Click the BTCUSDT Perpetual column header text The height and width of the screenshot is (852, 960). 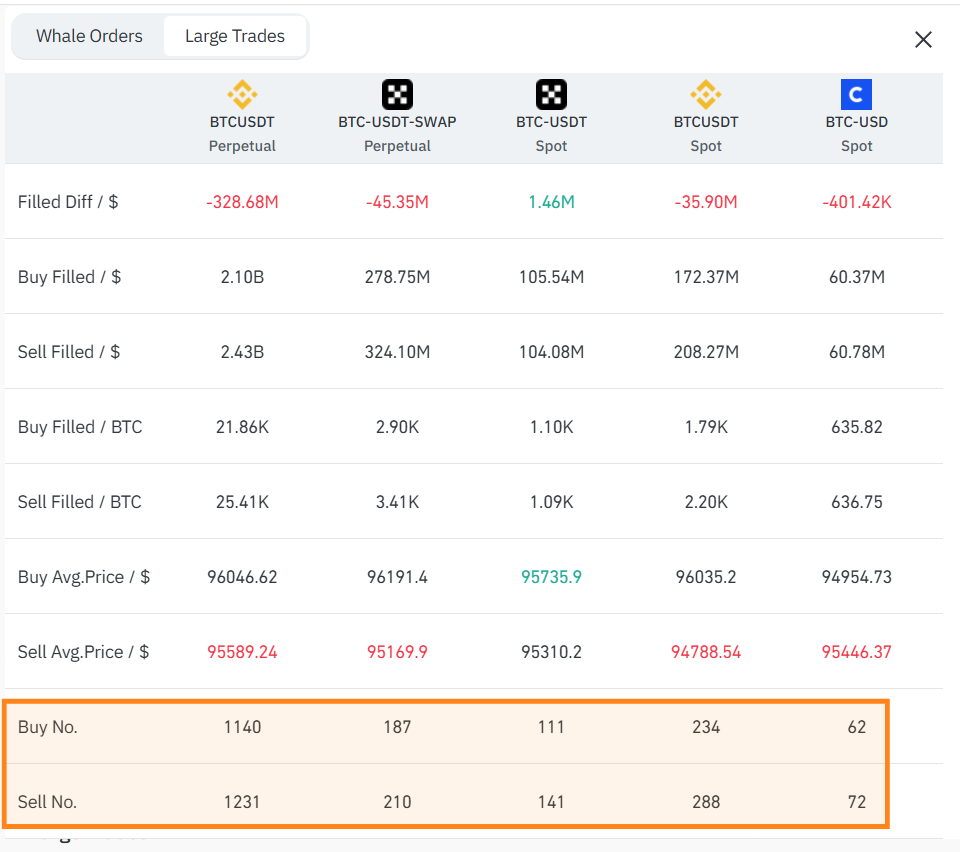pos(242,134)
